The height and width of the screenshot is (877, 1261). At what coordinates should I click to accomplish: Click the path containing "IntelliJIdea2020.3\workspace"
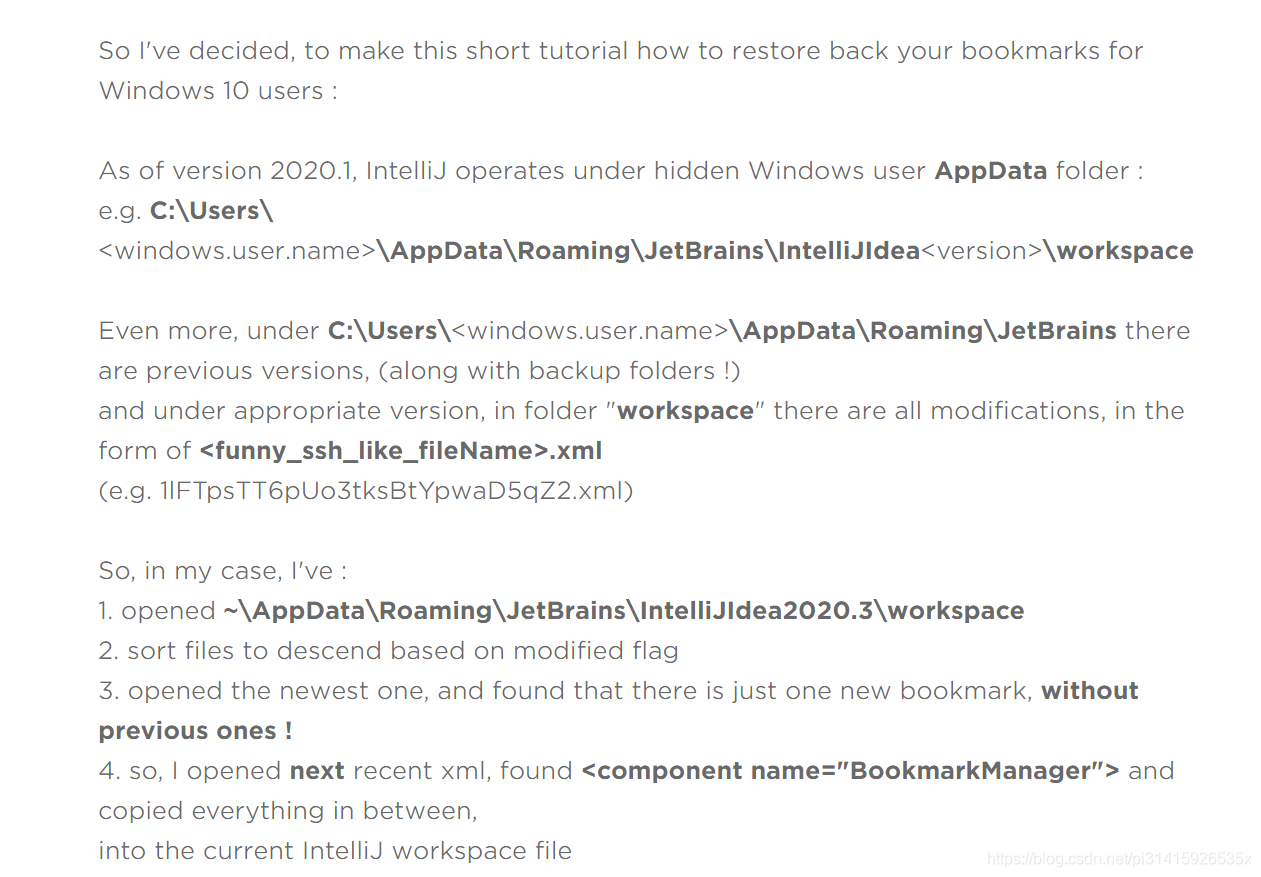[624, 611]
